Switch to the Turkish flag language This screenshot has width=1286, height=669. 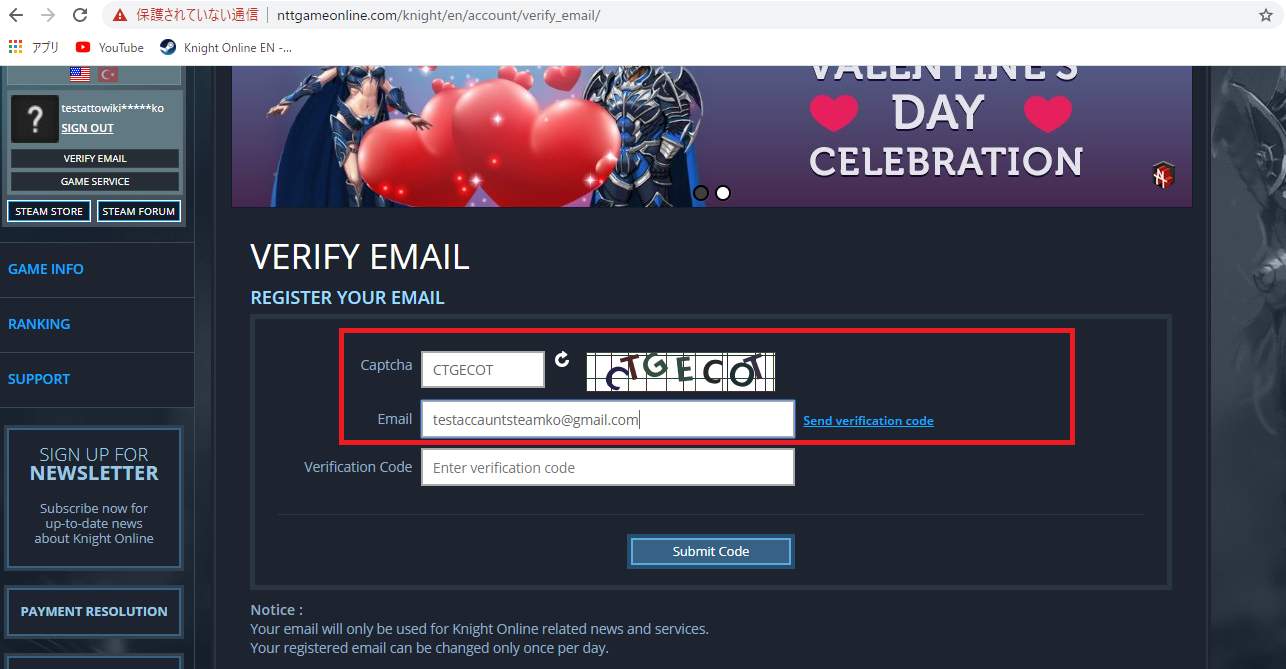click(107, 74)
